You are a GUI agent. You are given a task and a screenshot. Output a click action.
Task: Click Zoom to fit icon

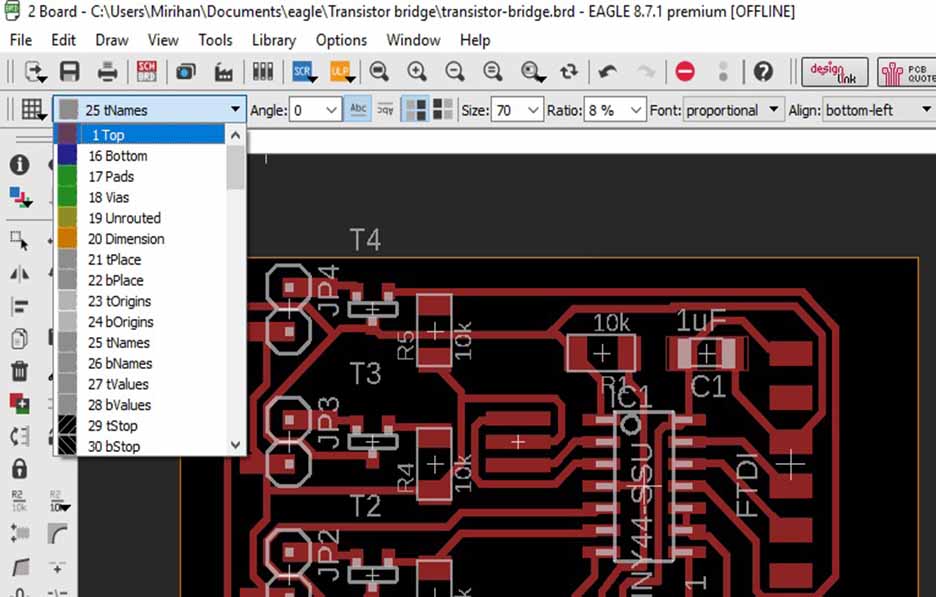[379, 72]
